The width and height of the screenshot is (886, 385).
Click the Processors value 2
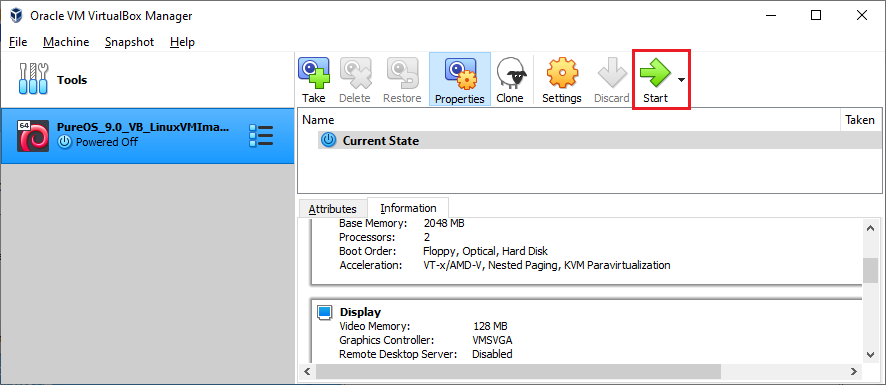click(x=427, y=237)
